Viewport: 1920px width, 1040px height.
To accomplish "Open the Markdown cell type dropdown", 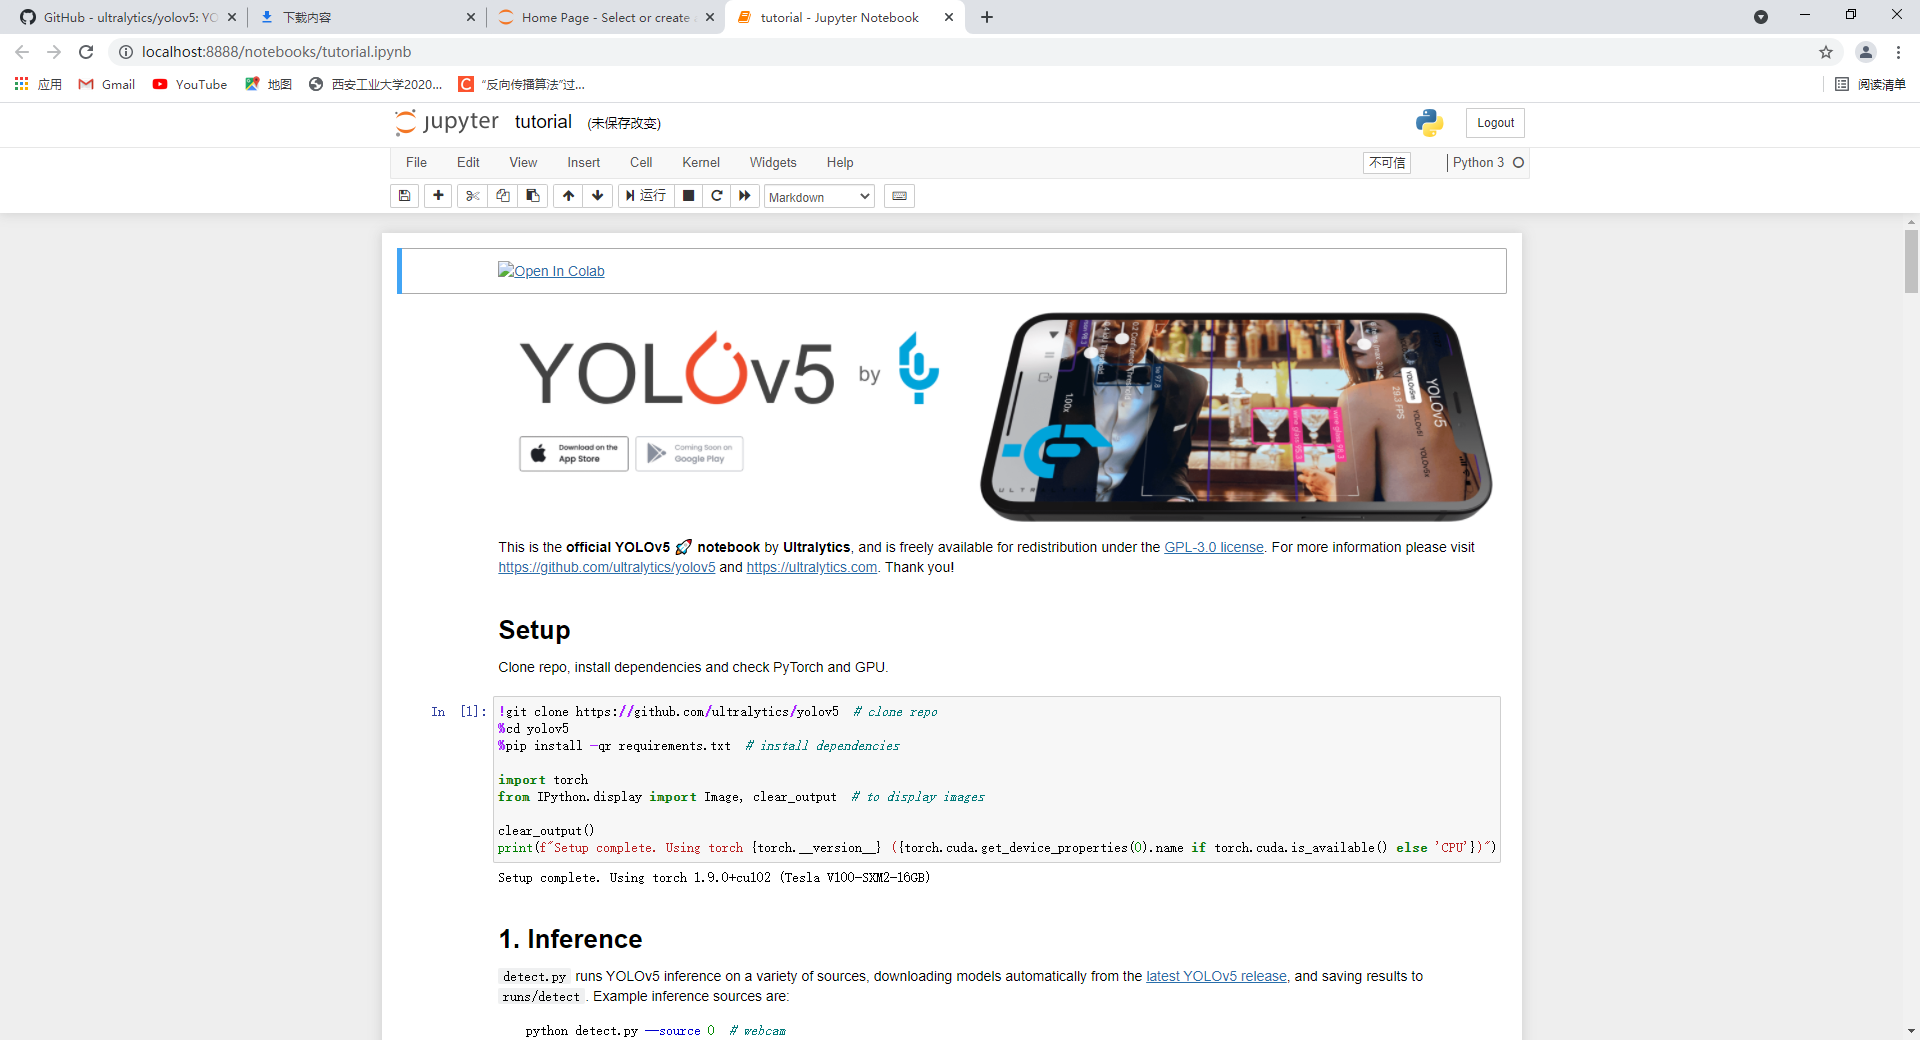I will point(818,196).
